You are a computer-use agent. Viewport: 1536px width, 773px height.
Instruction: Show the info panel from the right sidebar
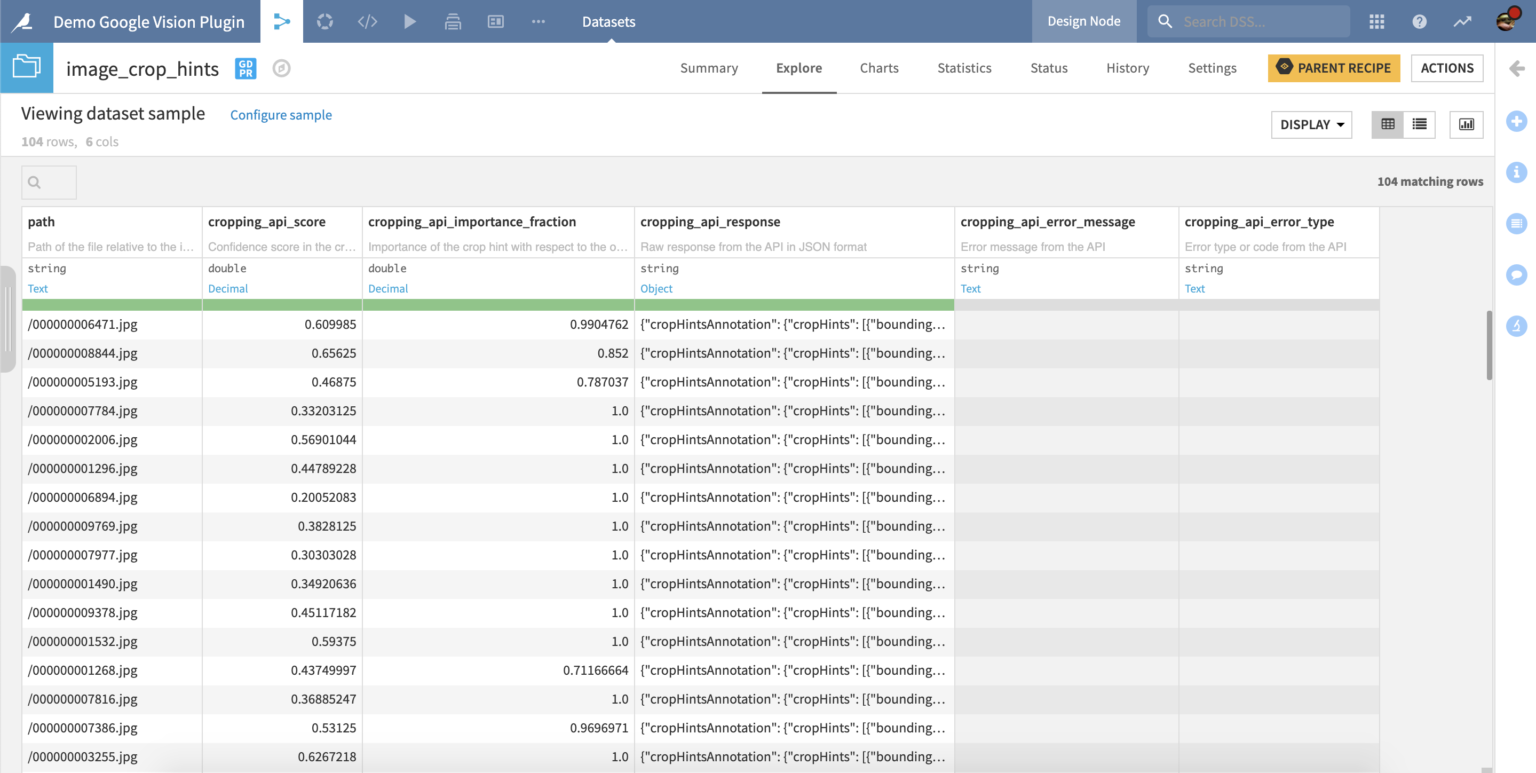[x=1516, y=172]
